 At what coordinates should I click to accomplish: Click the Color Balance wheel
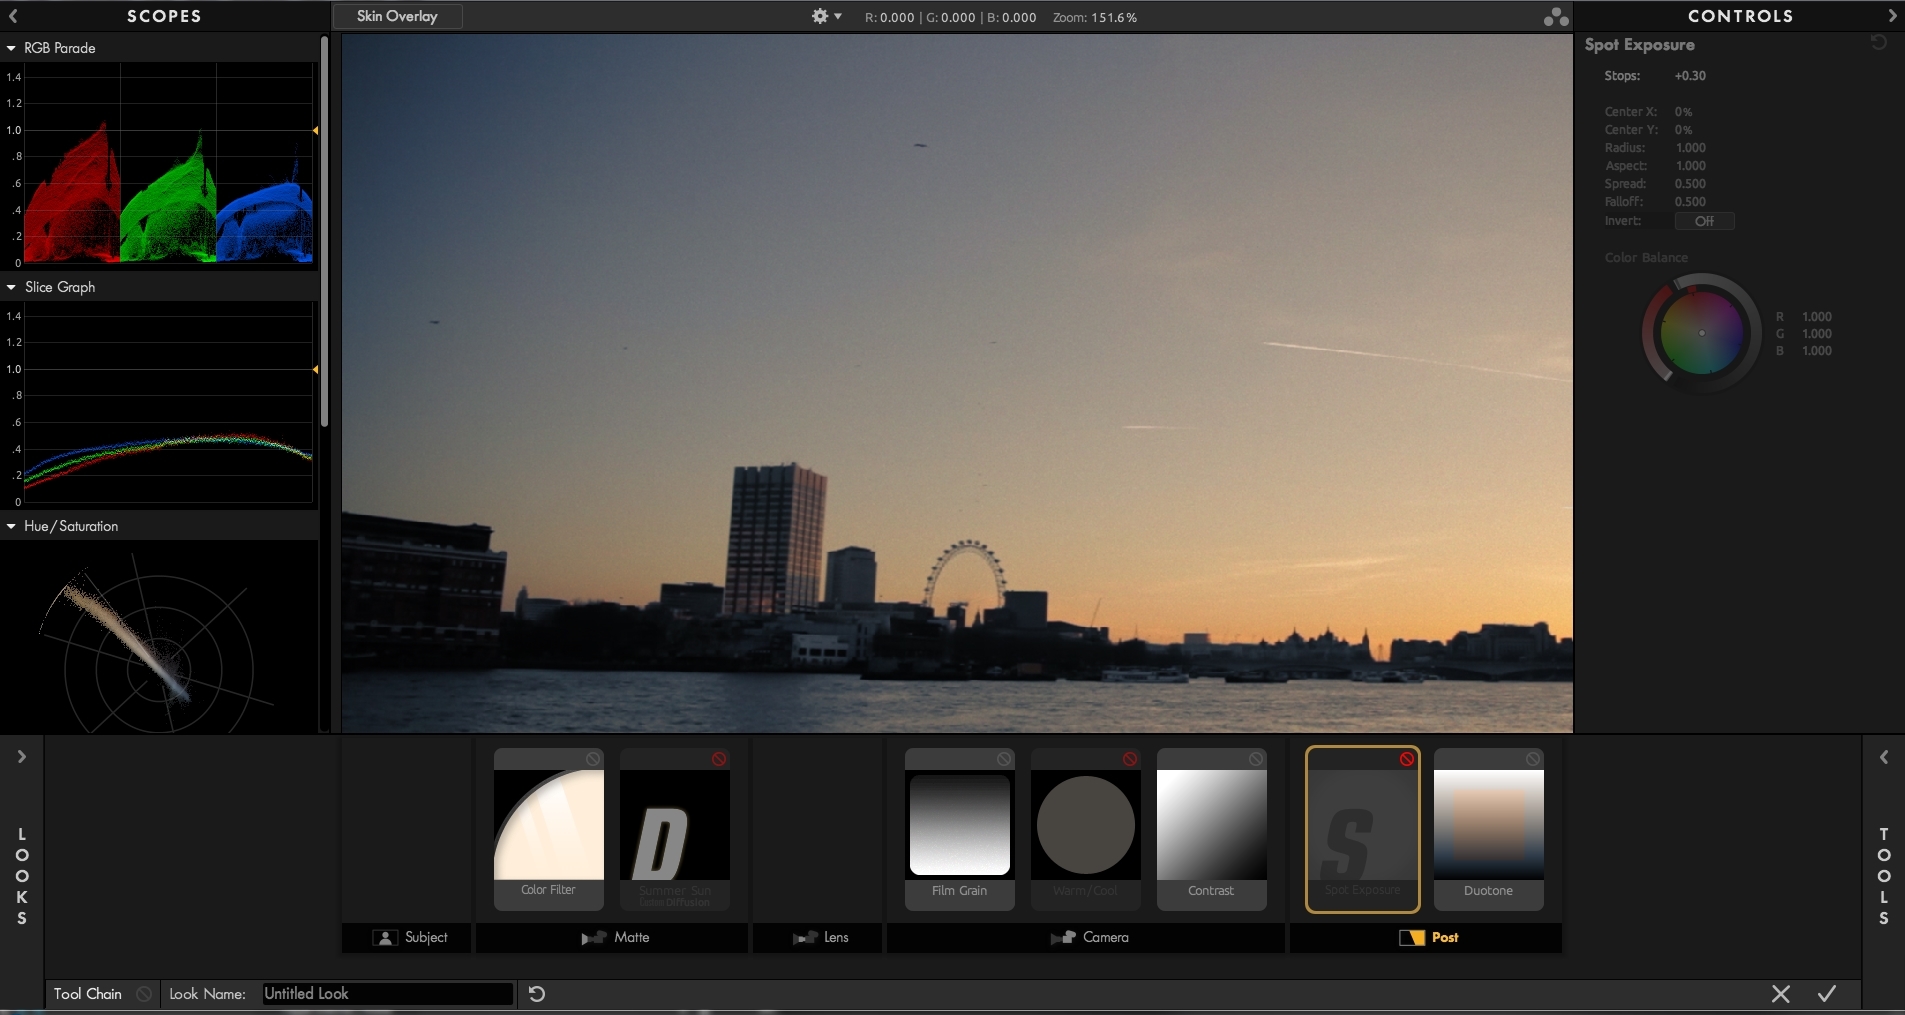(1701, 333)
